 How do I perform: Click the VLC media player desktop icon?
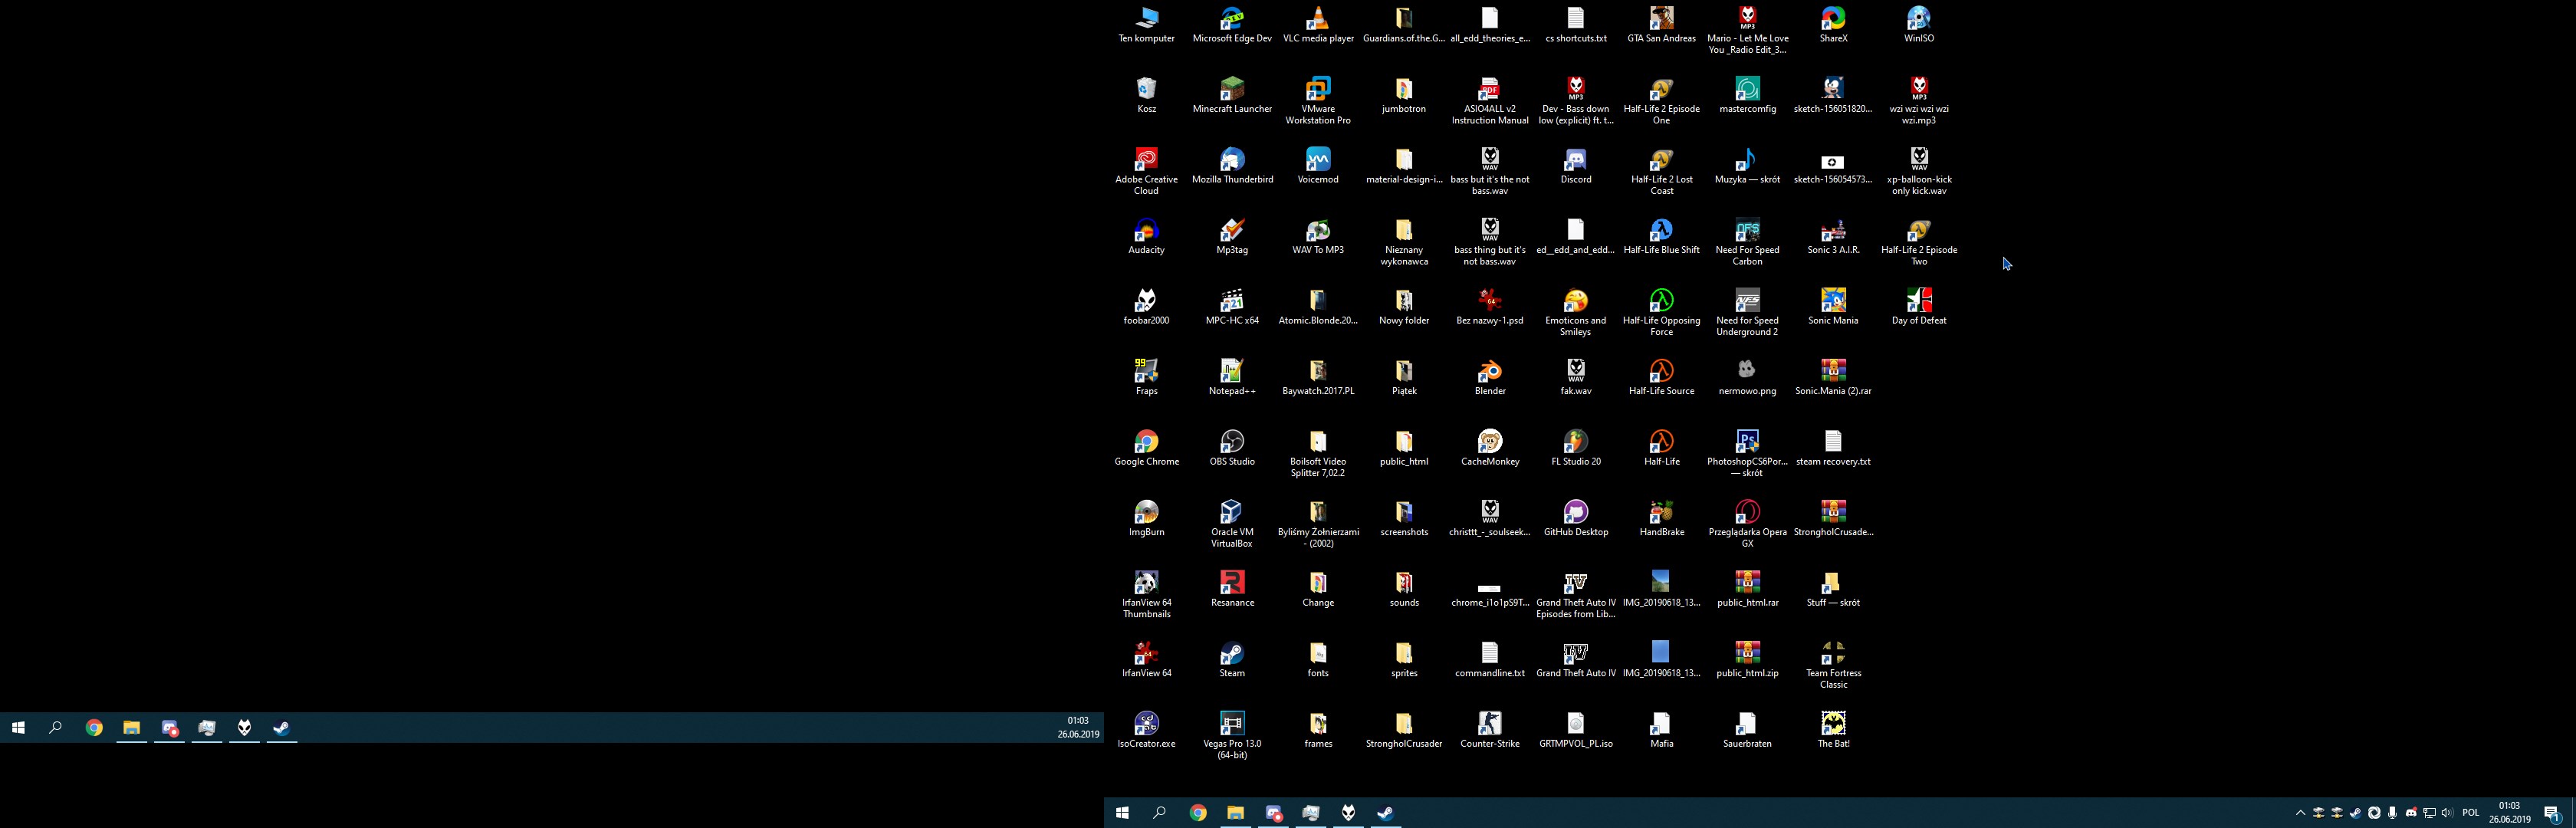(x=1318, y=25)
